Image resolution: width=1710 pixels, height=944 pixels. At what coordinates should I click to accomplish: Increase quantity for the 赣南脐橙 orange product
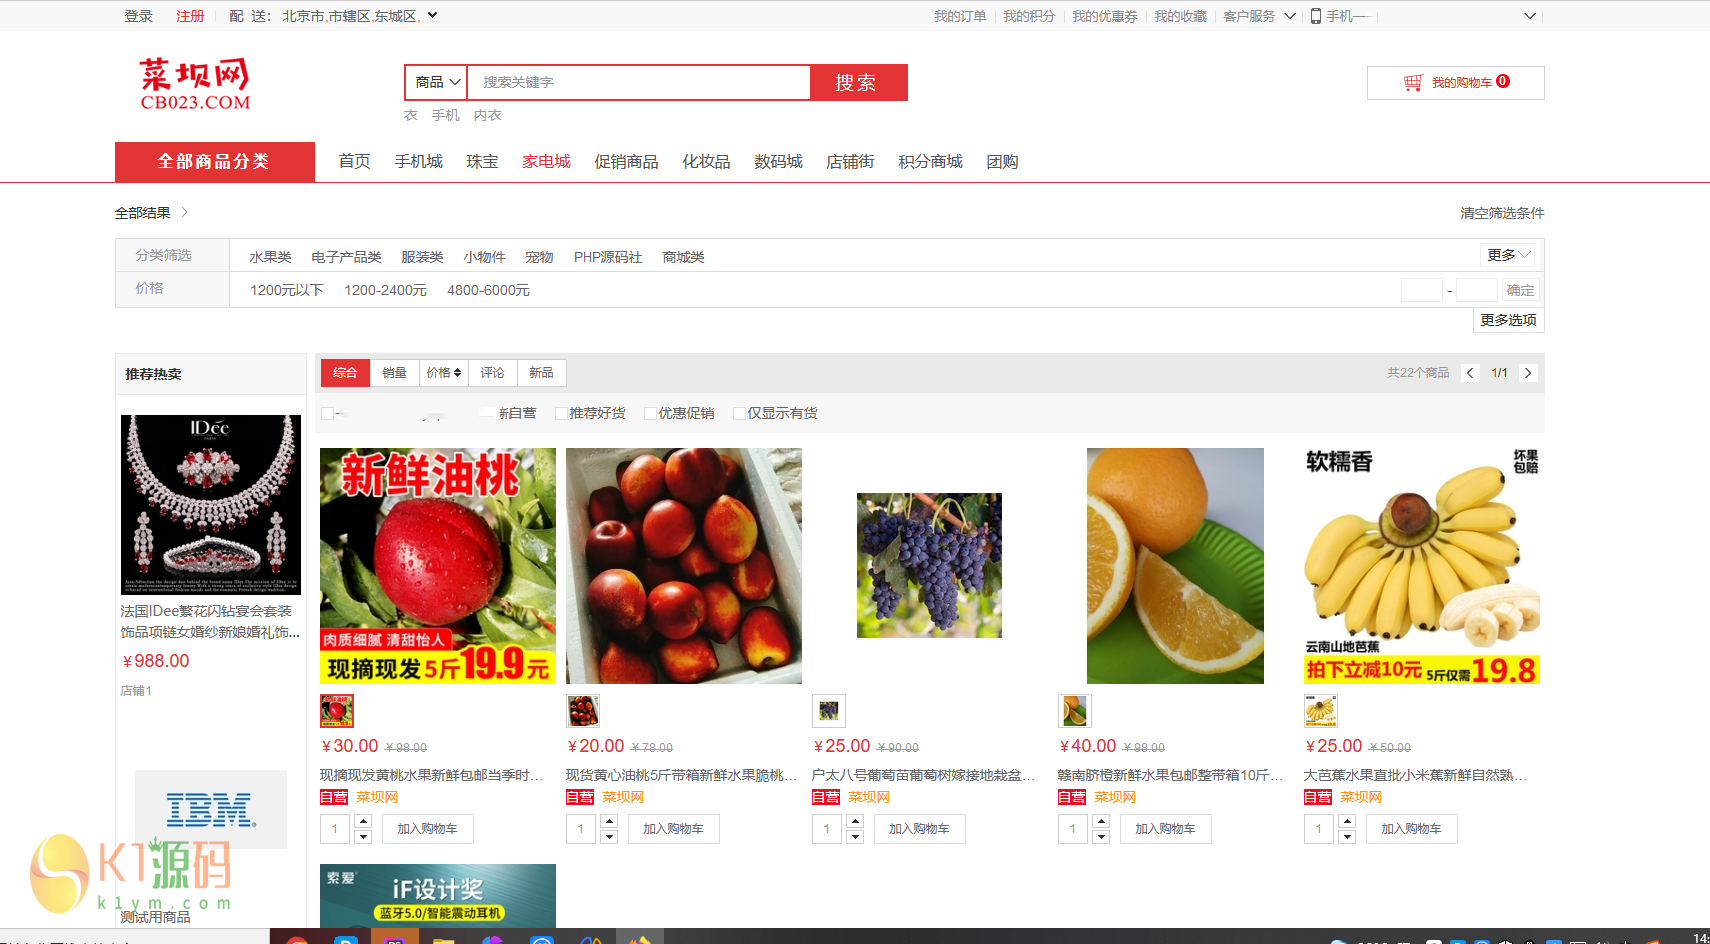coord(1101,822)
